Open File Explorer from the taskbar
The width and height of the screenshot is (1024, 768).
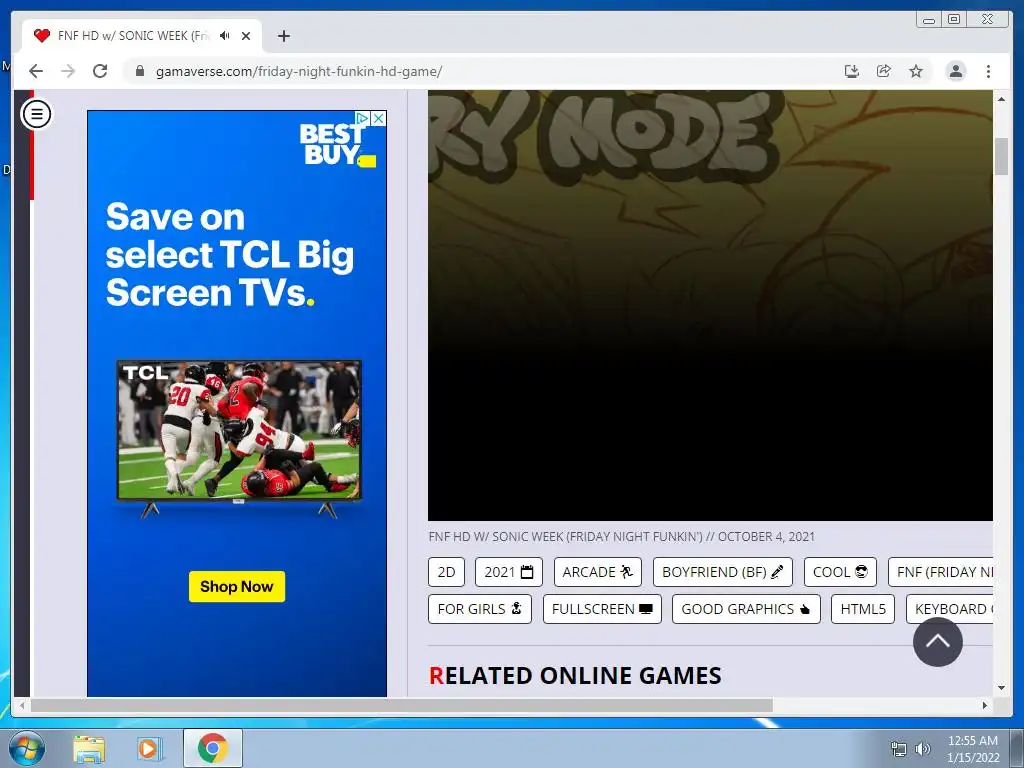[x=89, y=749]
